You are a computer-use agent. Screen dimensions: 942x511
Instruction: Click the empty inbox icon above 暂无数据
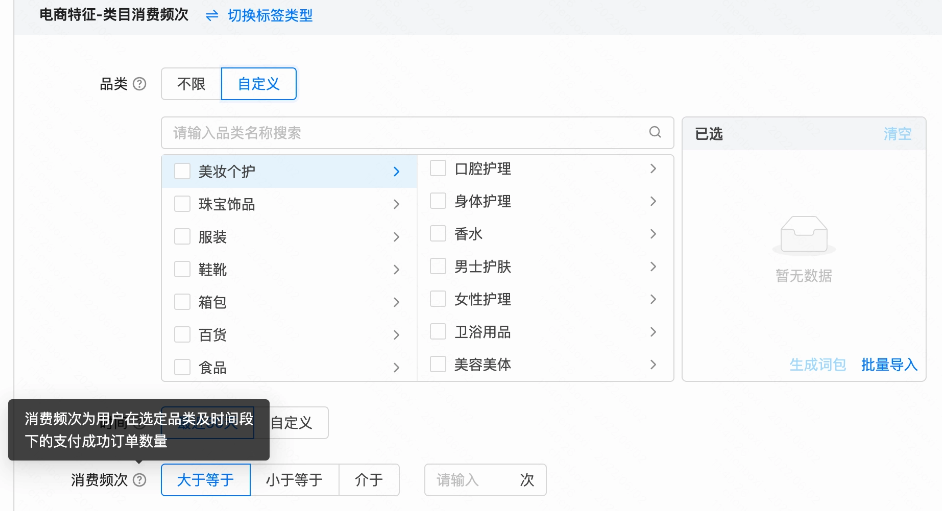click(x=803, y=237)
